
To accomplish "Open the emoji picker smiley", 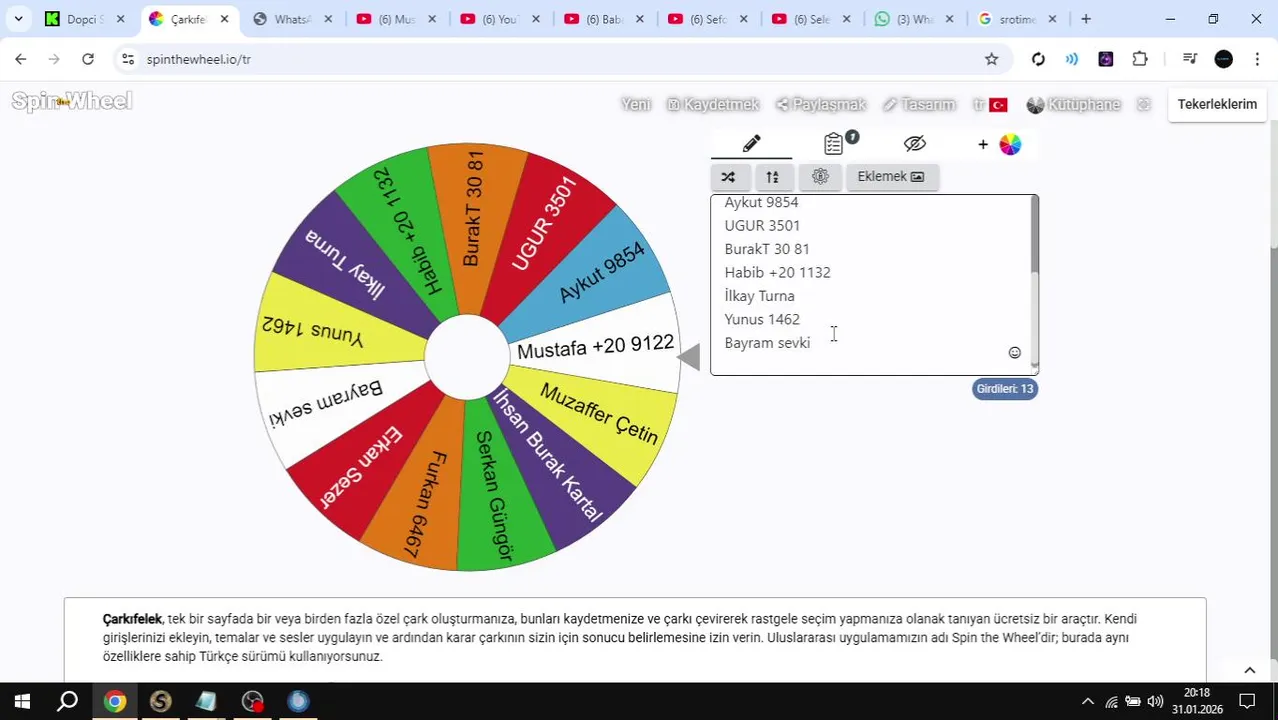I will pyautogui.click(x=1014, y=353).
